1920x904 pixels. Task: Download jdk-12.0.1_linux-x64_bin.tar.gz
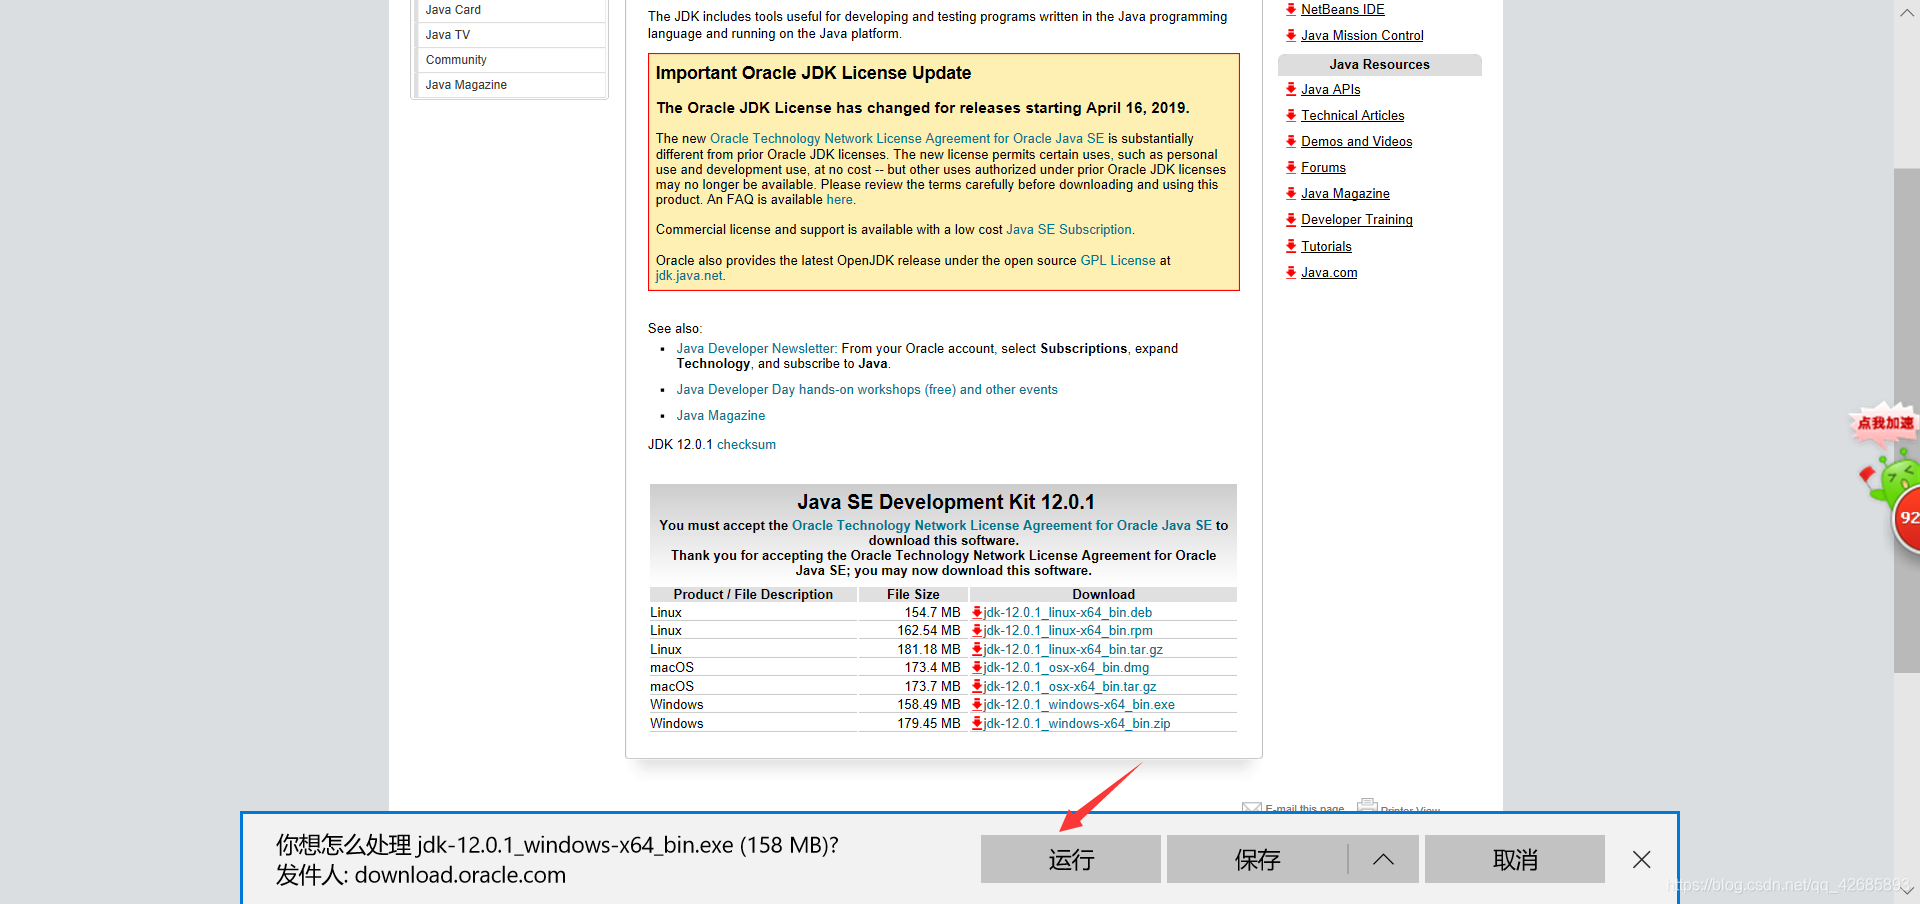1073,650
